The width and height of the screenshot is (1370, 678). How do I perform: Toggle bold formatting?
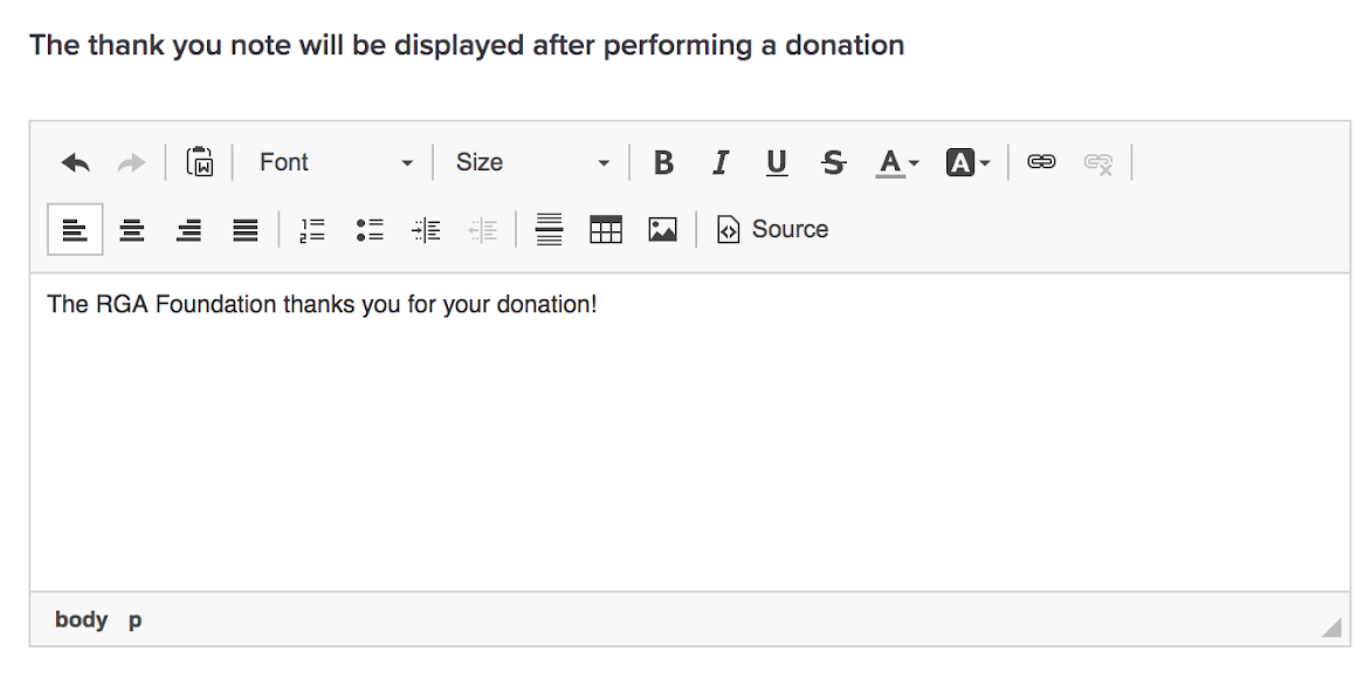[663, 163]
